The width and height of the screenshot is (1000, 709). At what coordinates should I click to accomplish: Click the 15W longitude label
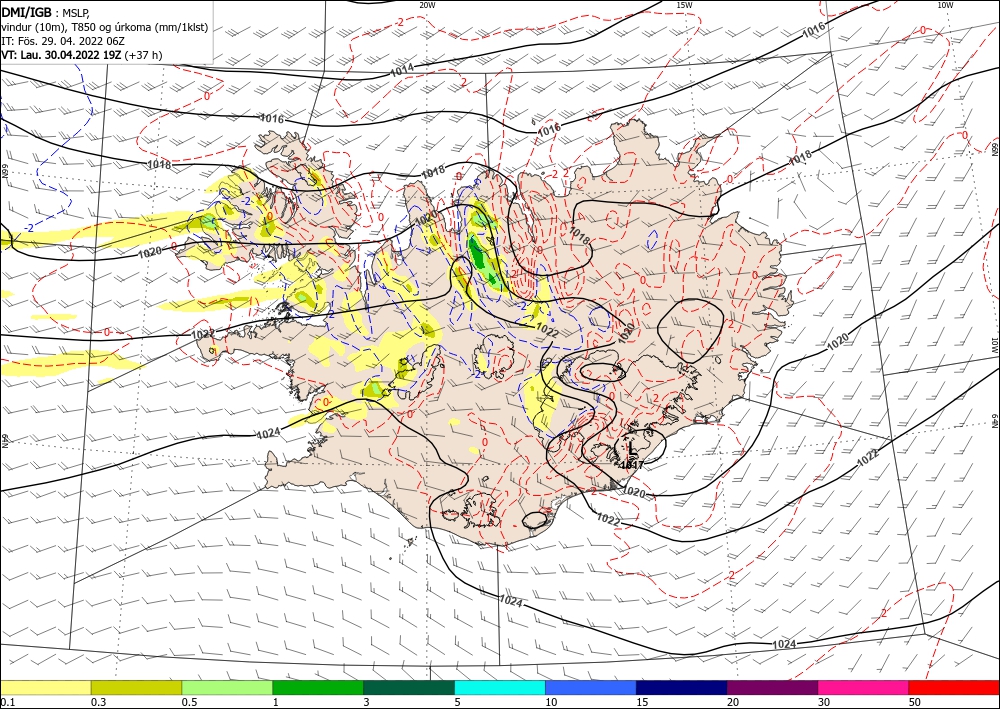coord(684,5)
